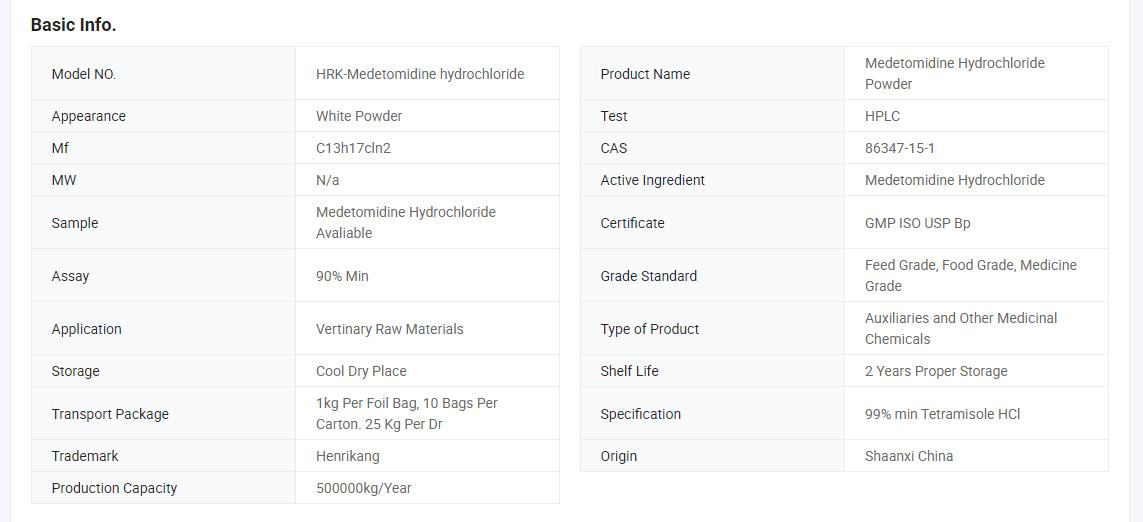Select the Cool Dry Place storage value
The height and width of the screenshot is (522, 1143).
[x=361, y=371]
